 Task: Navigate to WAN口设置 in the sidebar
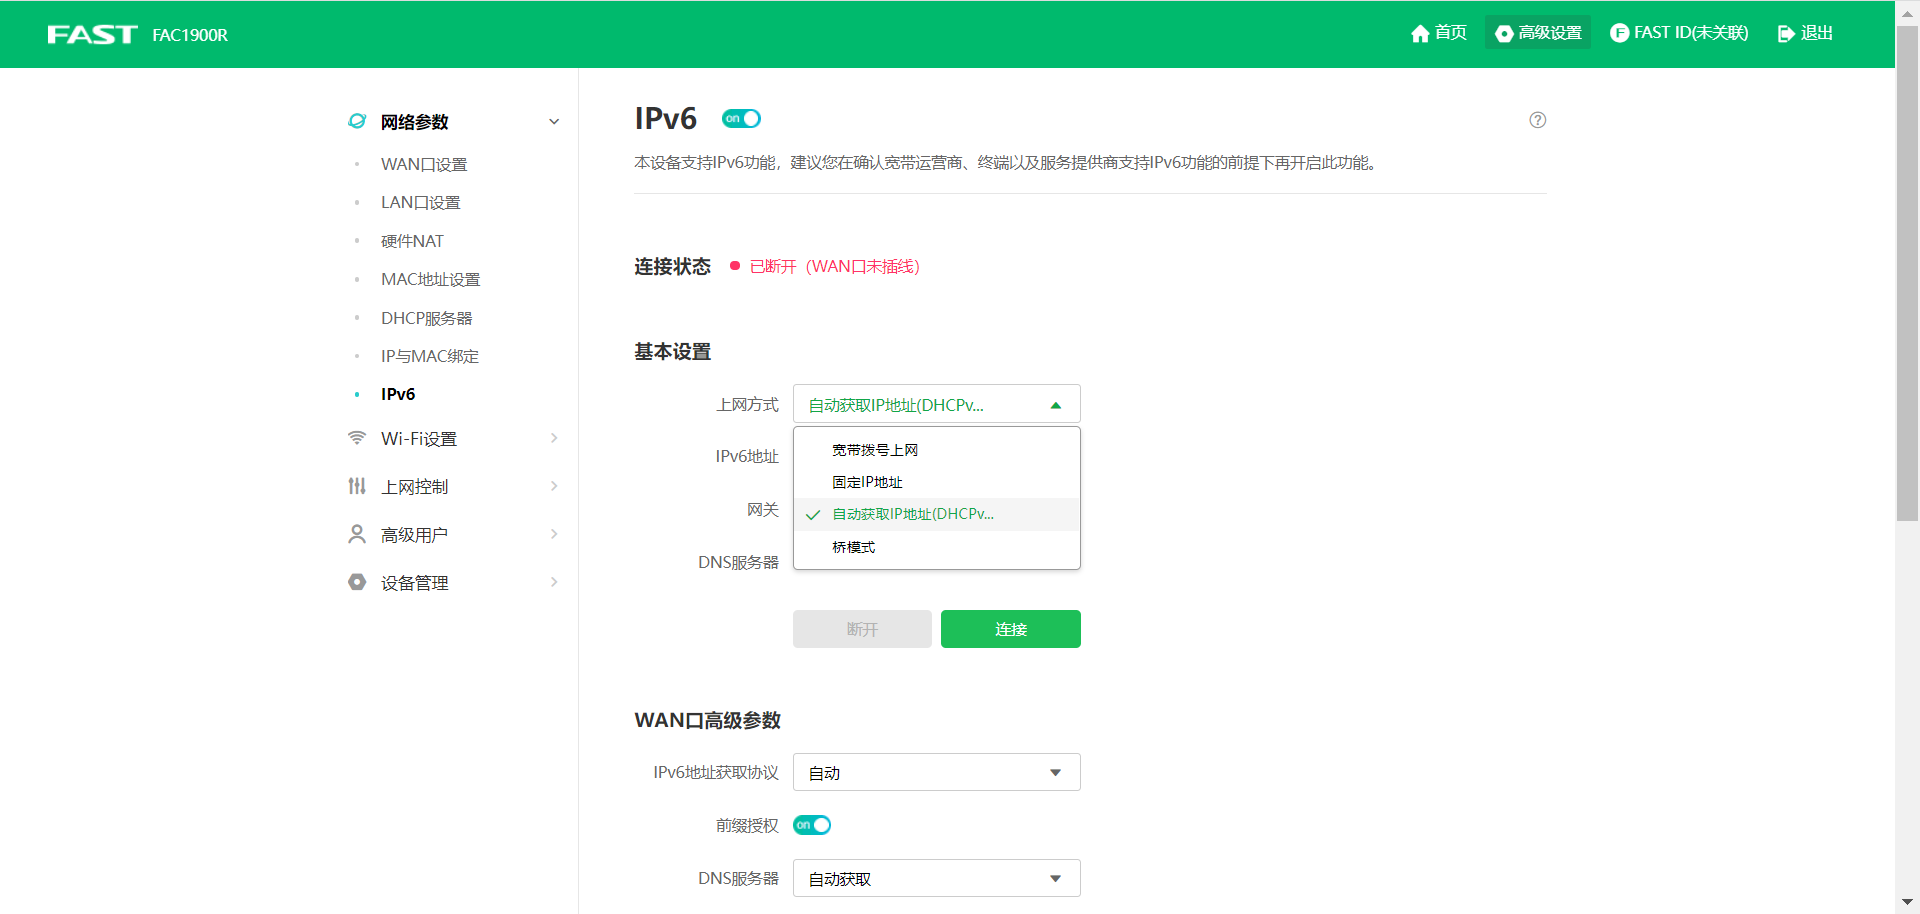tap(422, 164)
